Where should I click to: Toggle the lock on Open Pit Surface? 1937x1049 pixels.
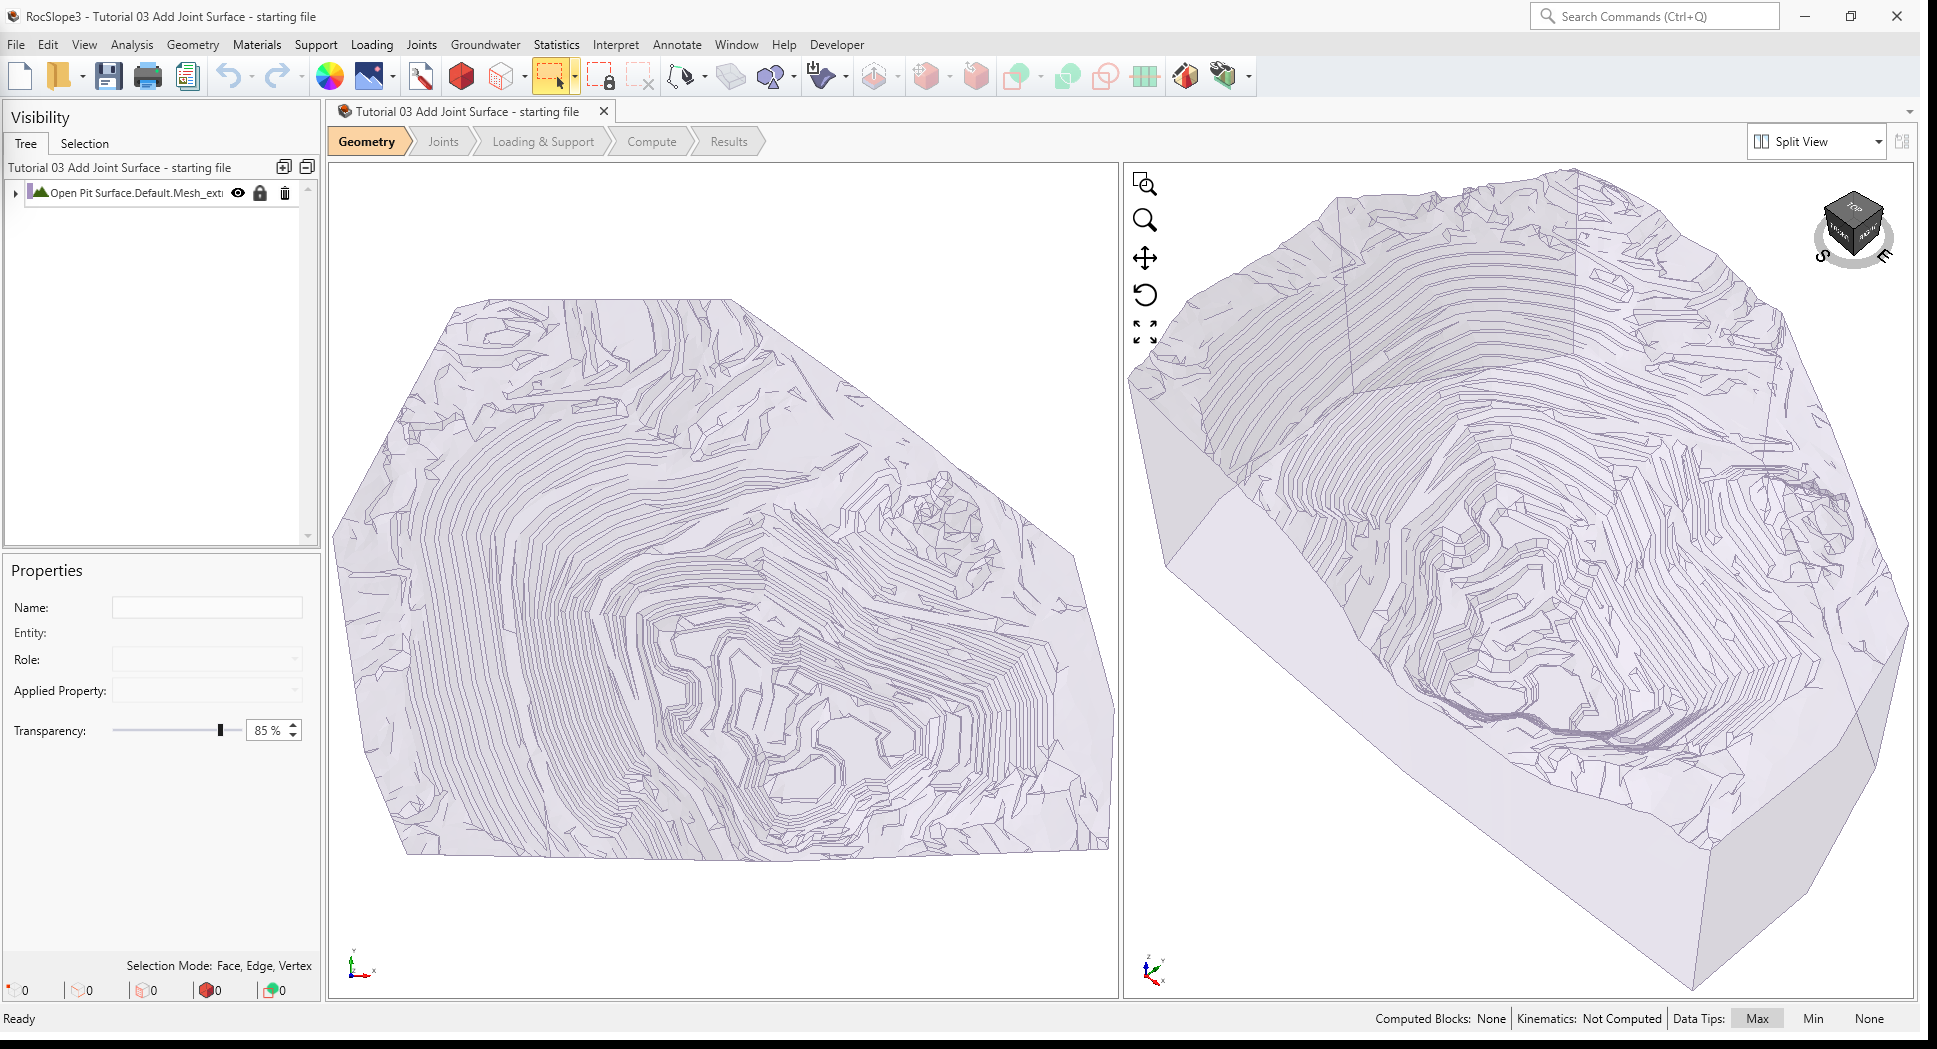tap(260, 193)
